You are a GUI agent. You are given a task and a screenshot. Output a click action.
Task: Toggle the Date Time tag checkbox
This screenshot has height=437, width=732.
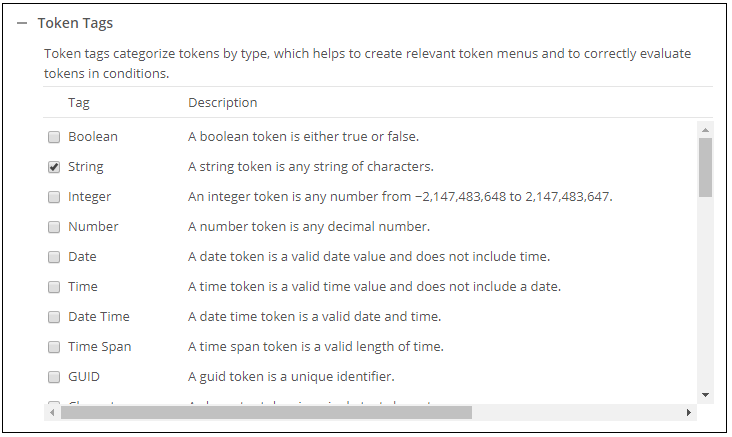(54, 317)
